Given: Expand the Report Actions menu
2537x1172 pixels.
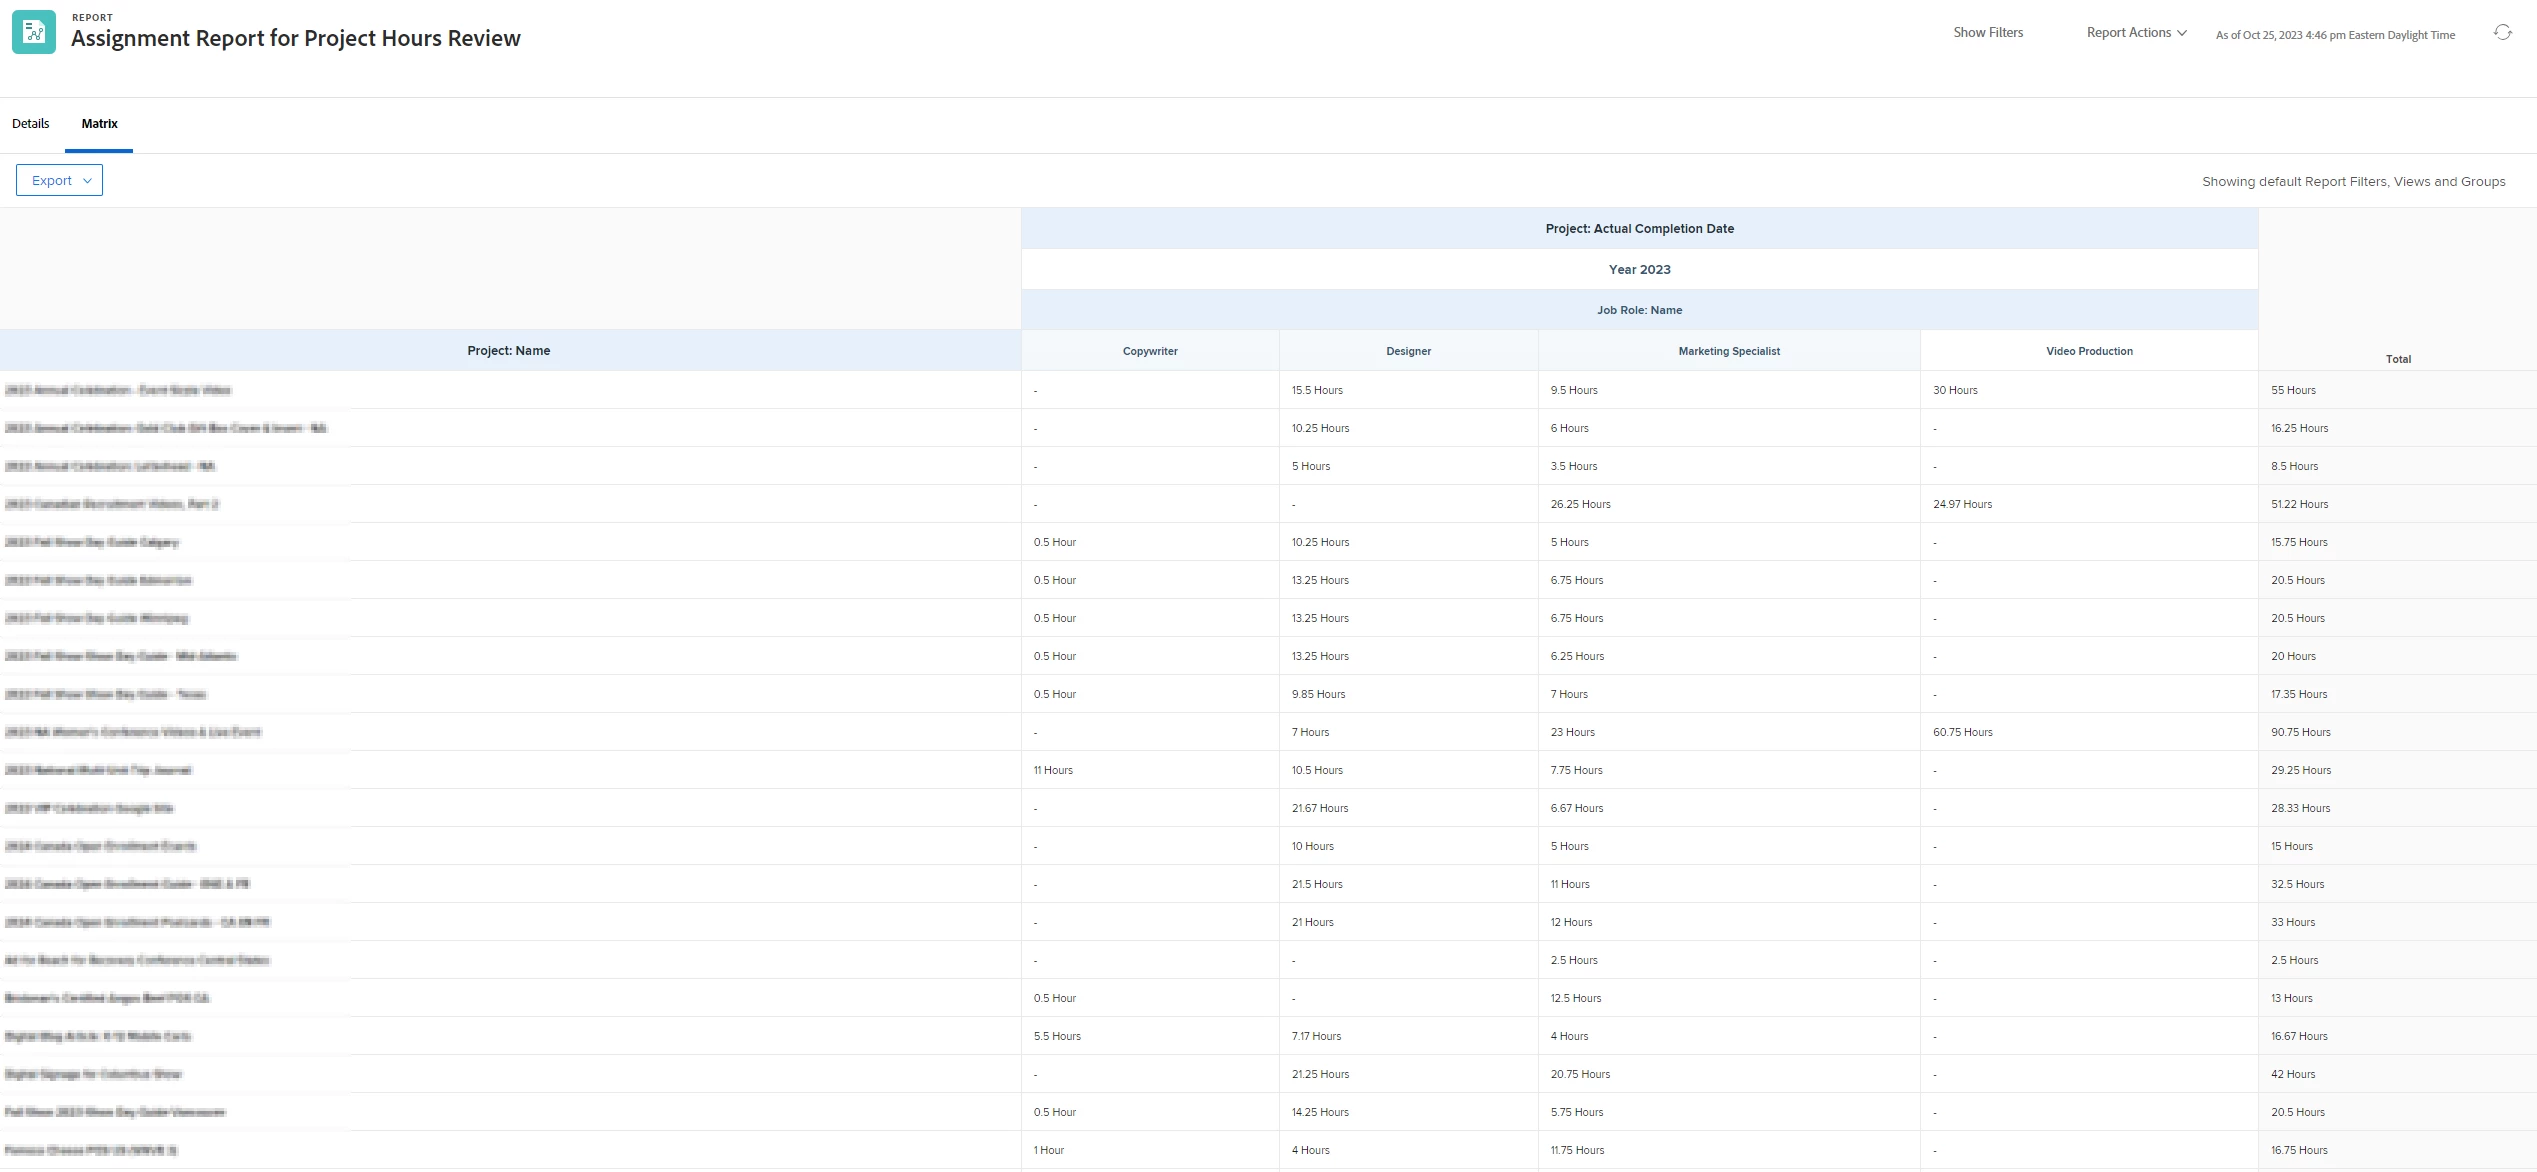Looking at the screenshot, I should pos(2136,33).
